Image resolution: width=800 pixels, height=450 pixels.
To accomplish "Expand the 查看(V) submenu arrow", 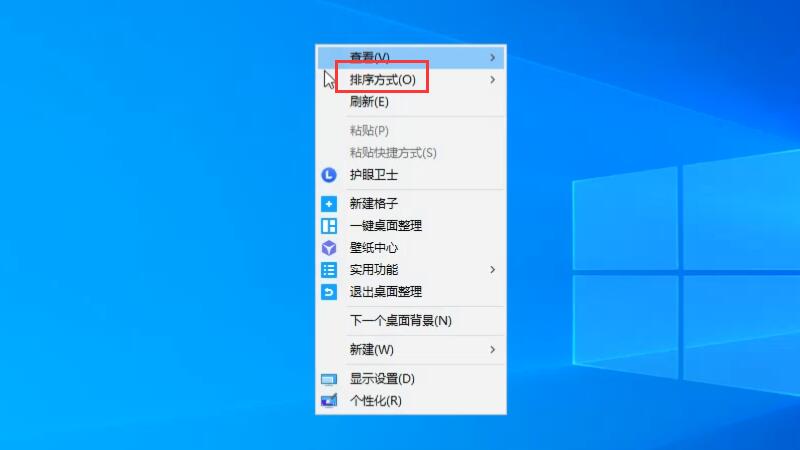I will coord(492,57).
